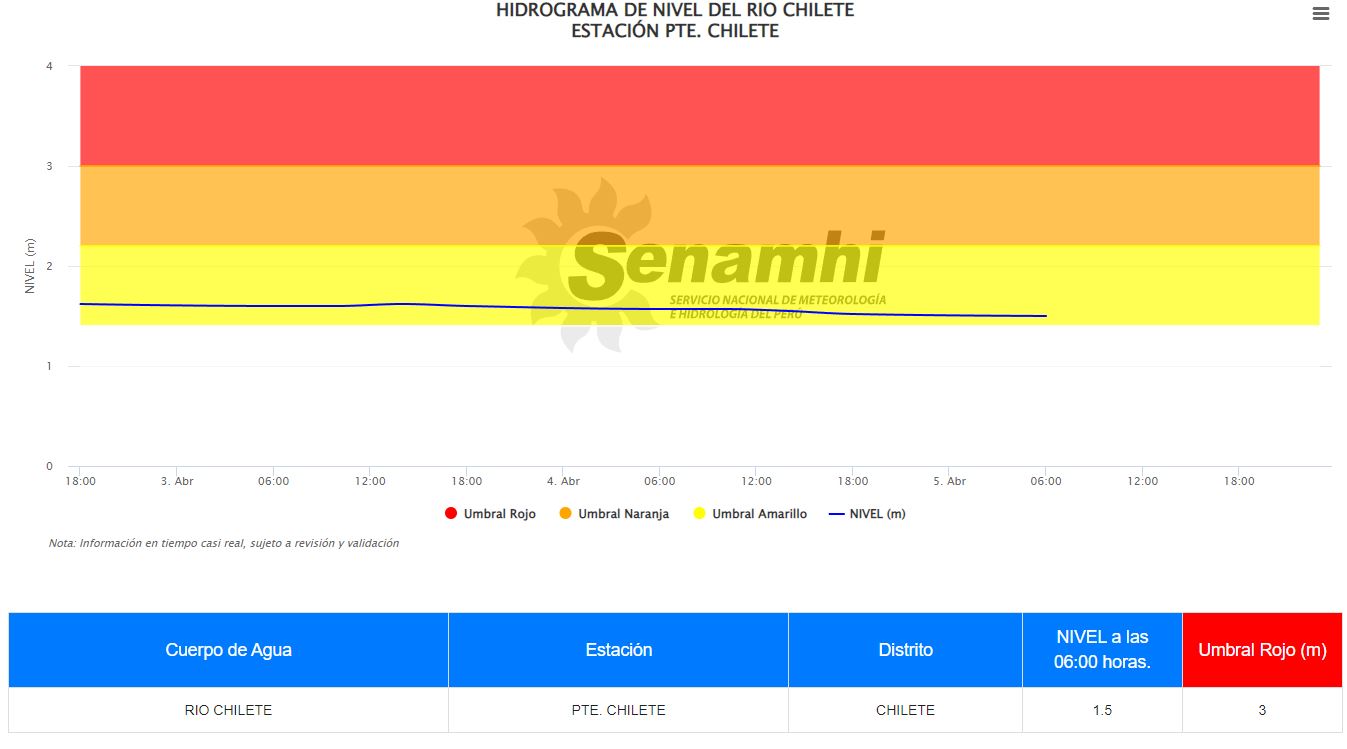Toggle Umbral Amarillo legend series
Viewport: 1347px width, 749px height.
pos(749,514)
